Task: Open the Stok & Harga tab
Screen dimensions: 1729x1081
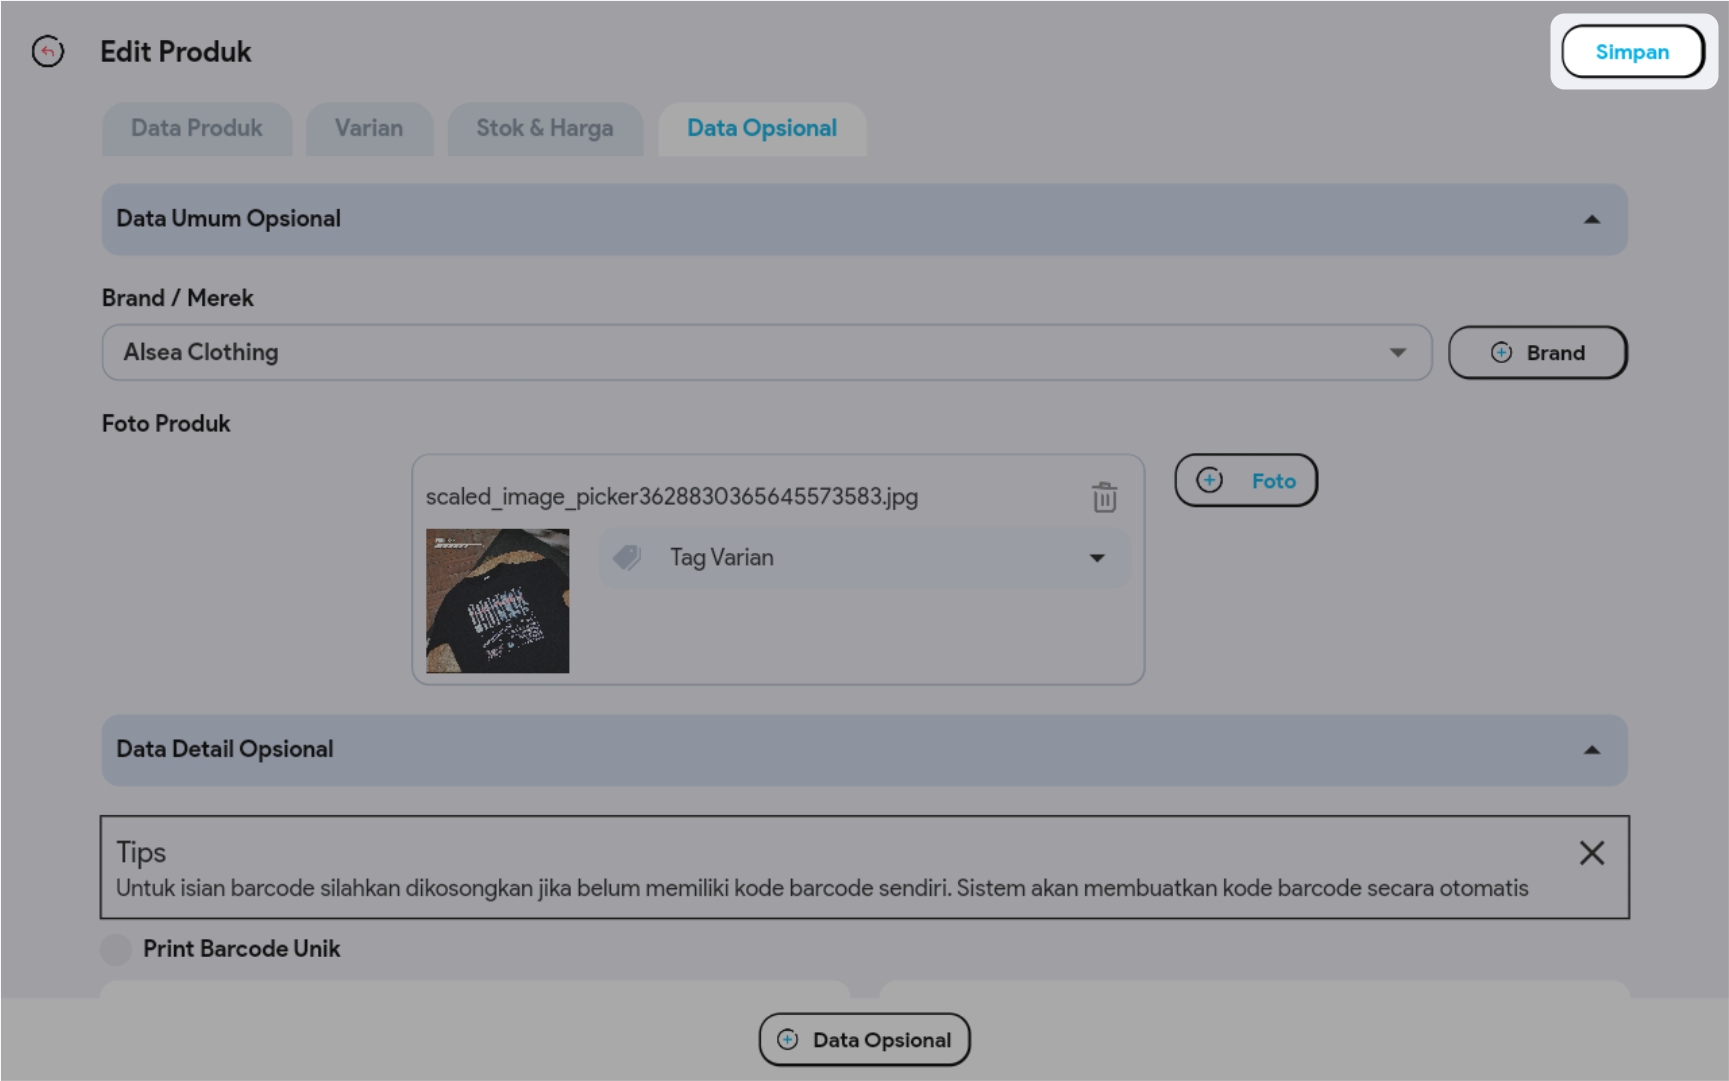Action: click(x=544, y=129)
